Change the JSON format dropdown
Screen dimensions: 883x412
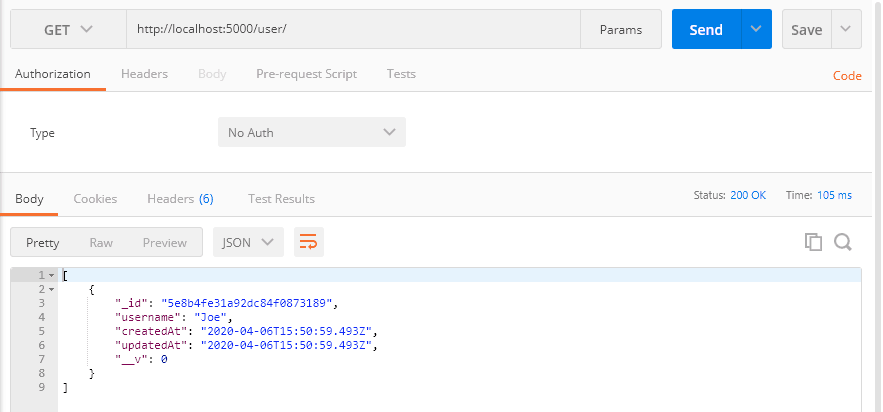click(x=248, y=242)
